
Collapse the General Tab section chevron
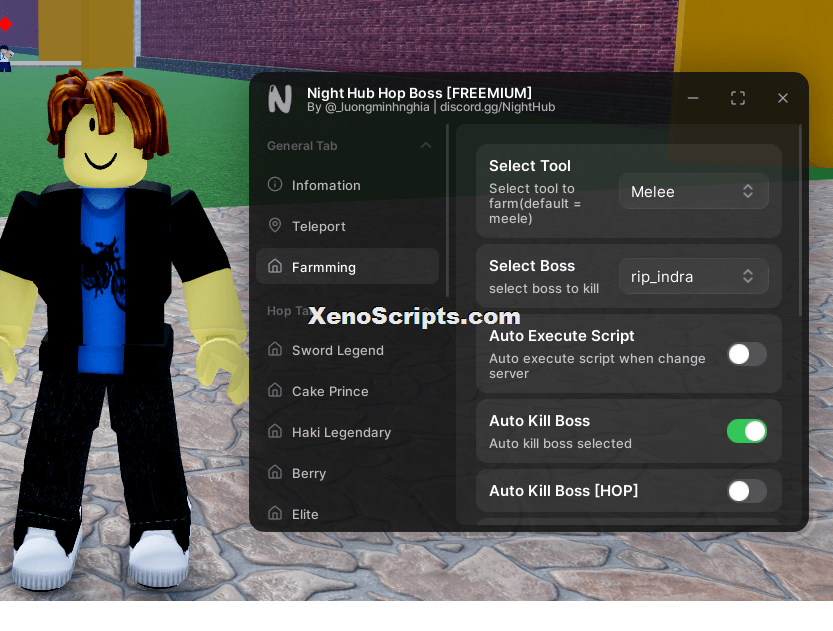pyautogui.click(x=426, y=145)
